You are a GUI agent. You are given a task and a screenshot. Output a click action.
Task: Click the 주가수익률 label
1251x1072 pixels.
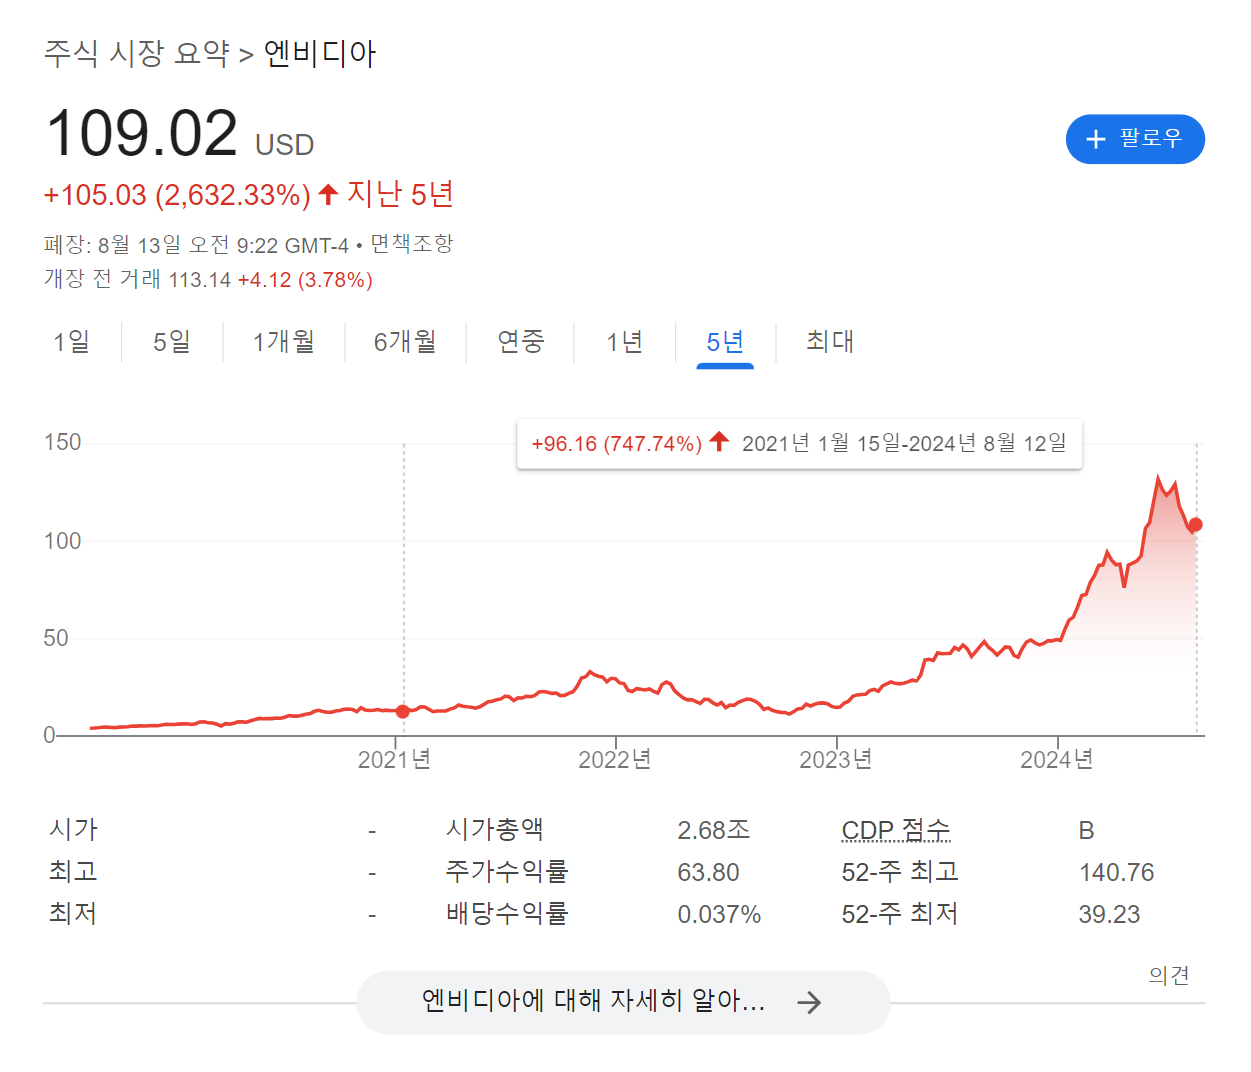pos(507,871)
